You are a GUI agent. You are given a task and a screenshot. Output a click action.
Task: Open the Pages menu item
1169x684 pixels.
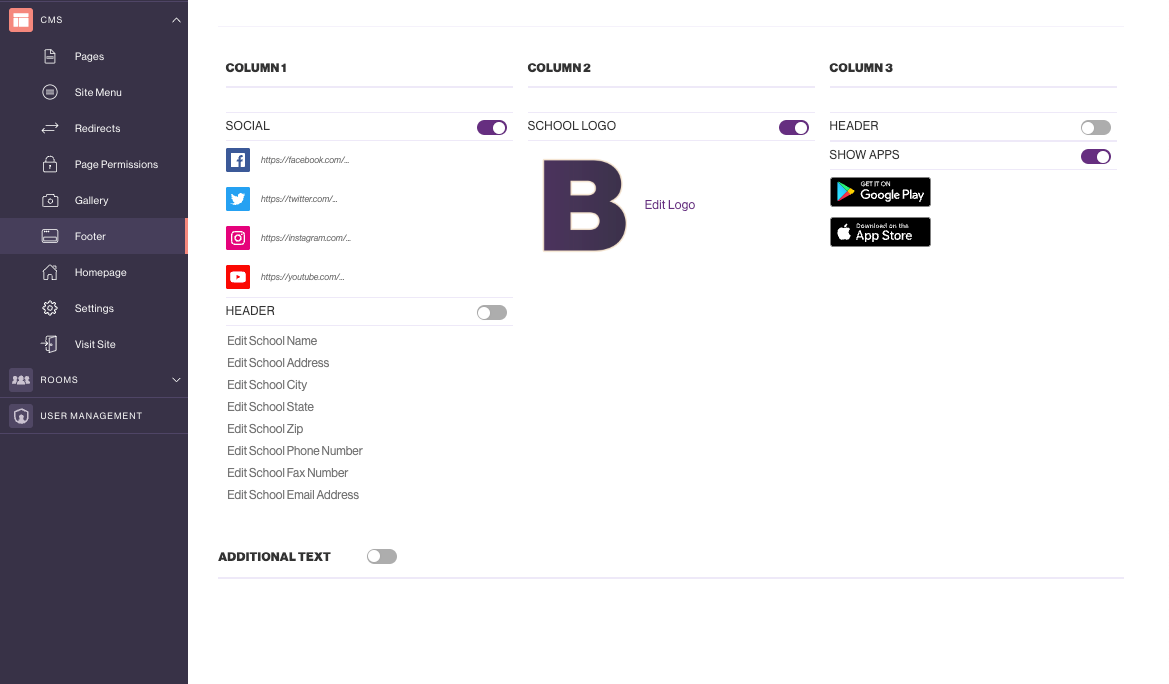click(89, 57)
